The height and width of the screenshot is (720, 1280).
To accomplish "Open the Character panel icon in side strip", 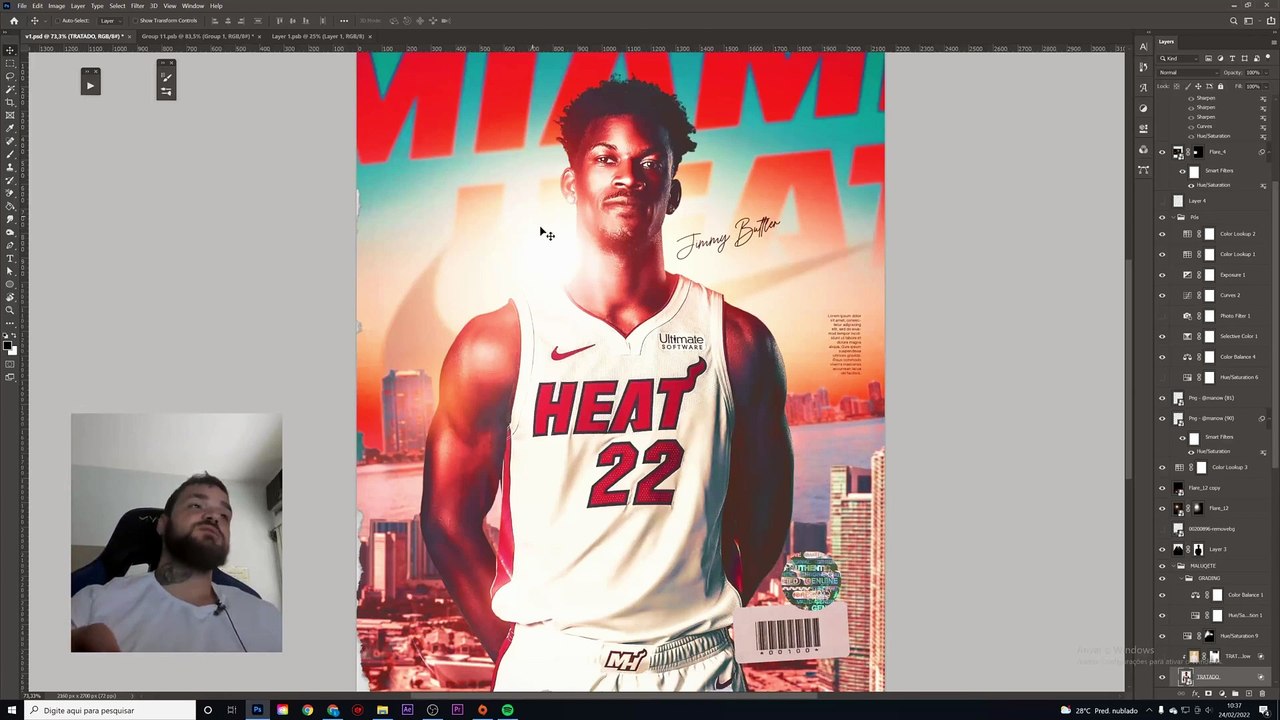I will pyautogui.click(x=1144, y=47).
